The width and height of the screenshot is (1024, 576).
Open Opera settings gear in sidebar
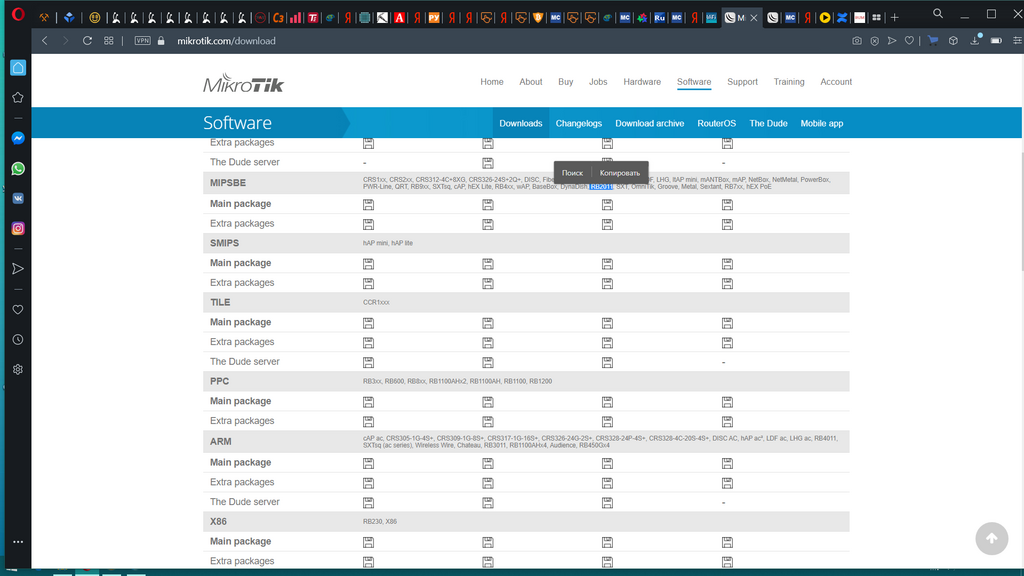tap(18, 370)
